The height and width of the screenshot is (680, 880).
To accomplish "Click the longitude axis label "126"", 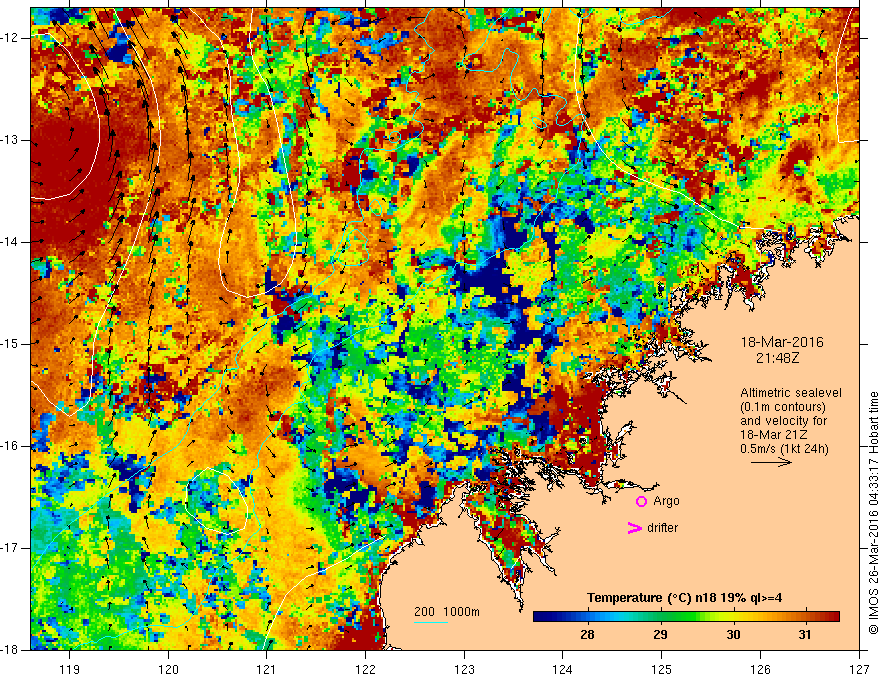I will (760, 669).
